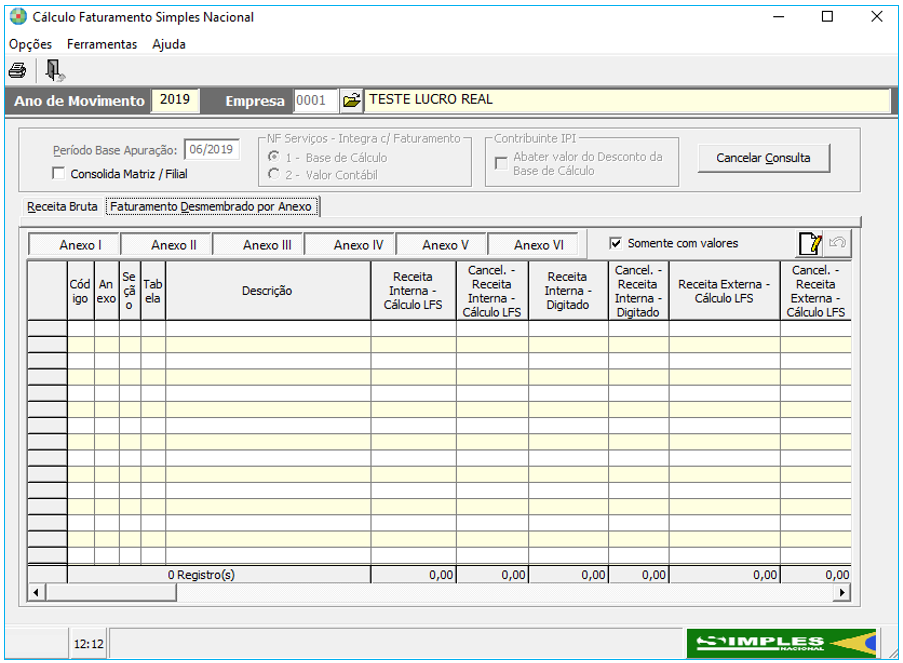Screen dimensions: 903x663
Task: Maximize the window
Action: (x=827, y=17)
